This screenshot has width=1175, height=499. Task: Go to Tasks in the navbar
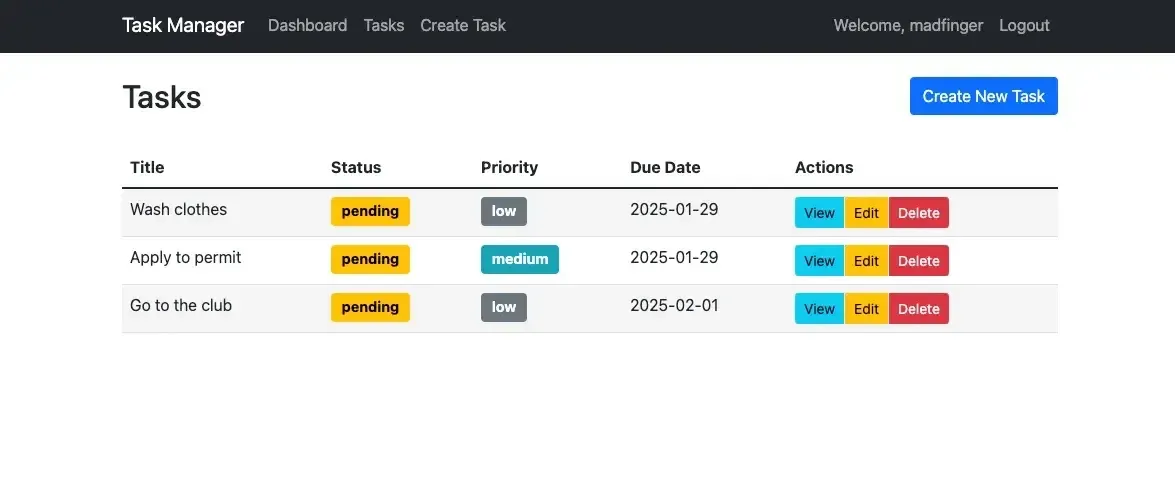384,25
